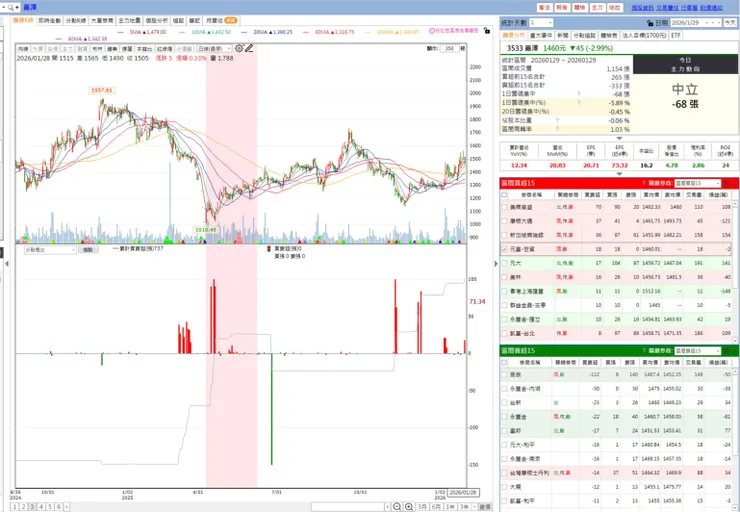Expand the arrow below EPS metrics row
This screenshot has height=512, width=740.
pos(619,174)
